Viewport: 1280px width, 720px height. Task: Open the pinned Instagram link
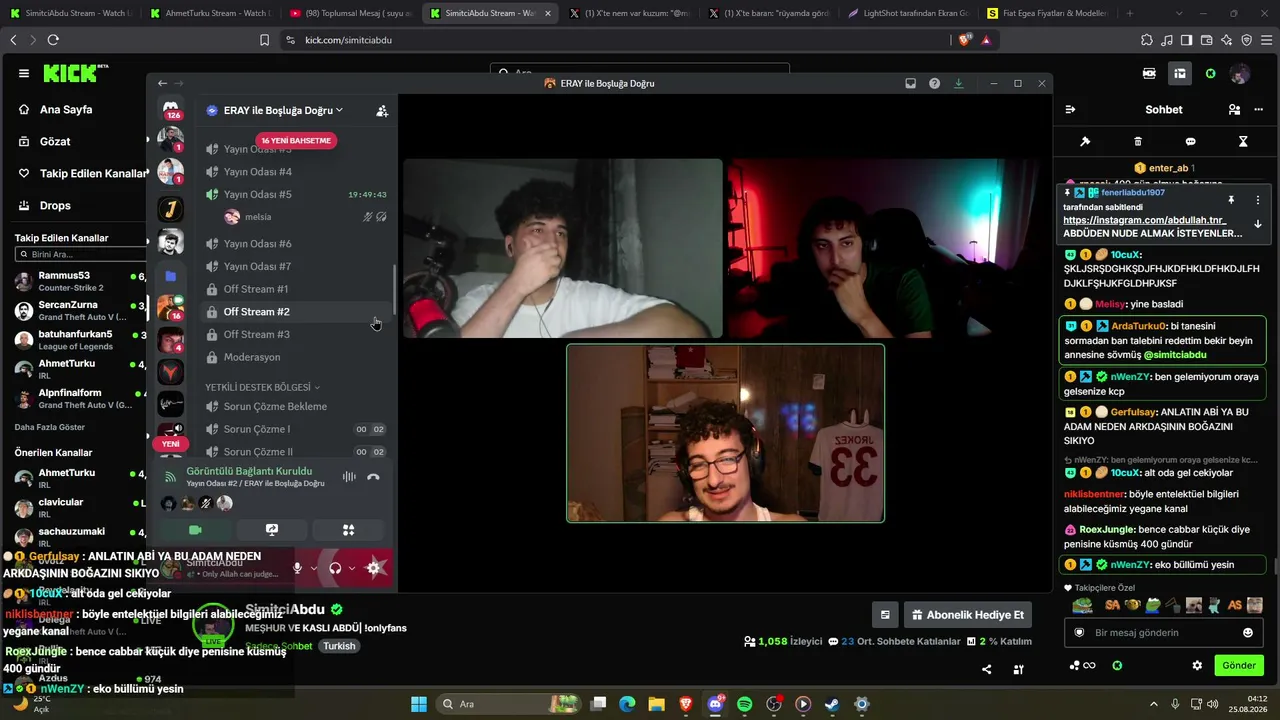pos(1144,220)
